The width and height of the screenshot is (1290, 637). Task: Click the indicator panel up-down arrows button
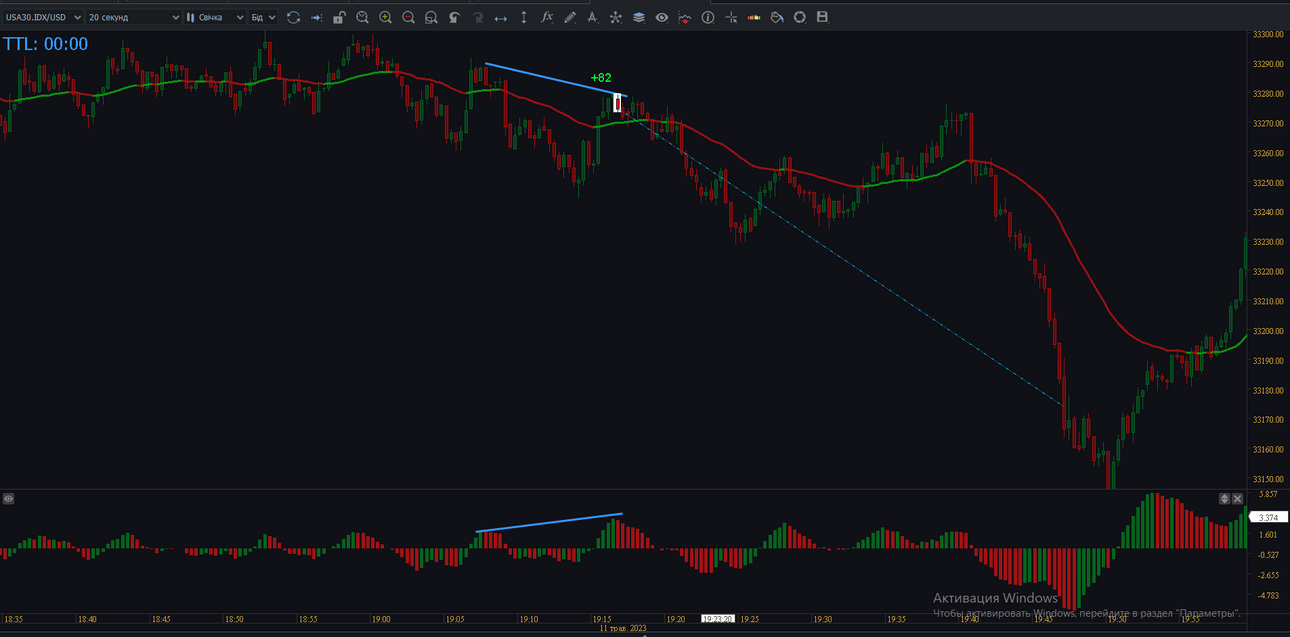tap(1224, 498)
